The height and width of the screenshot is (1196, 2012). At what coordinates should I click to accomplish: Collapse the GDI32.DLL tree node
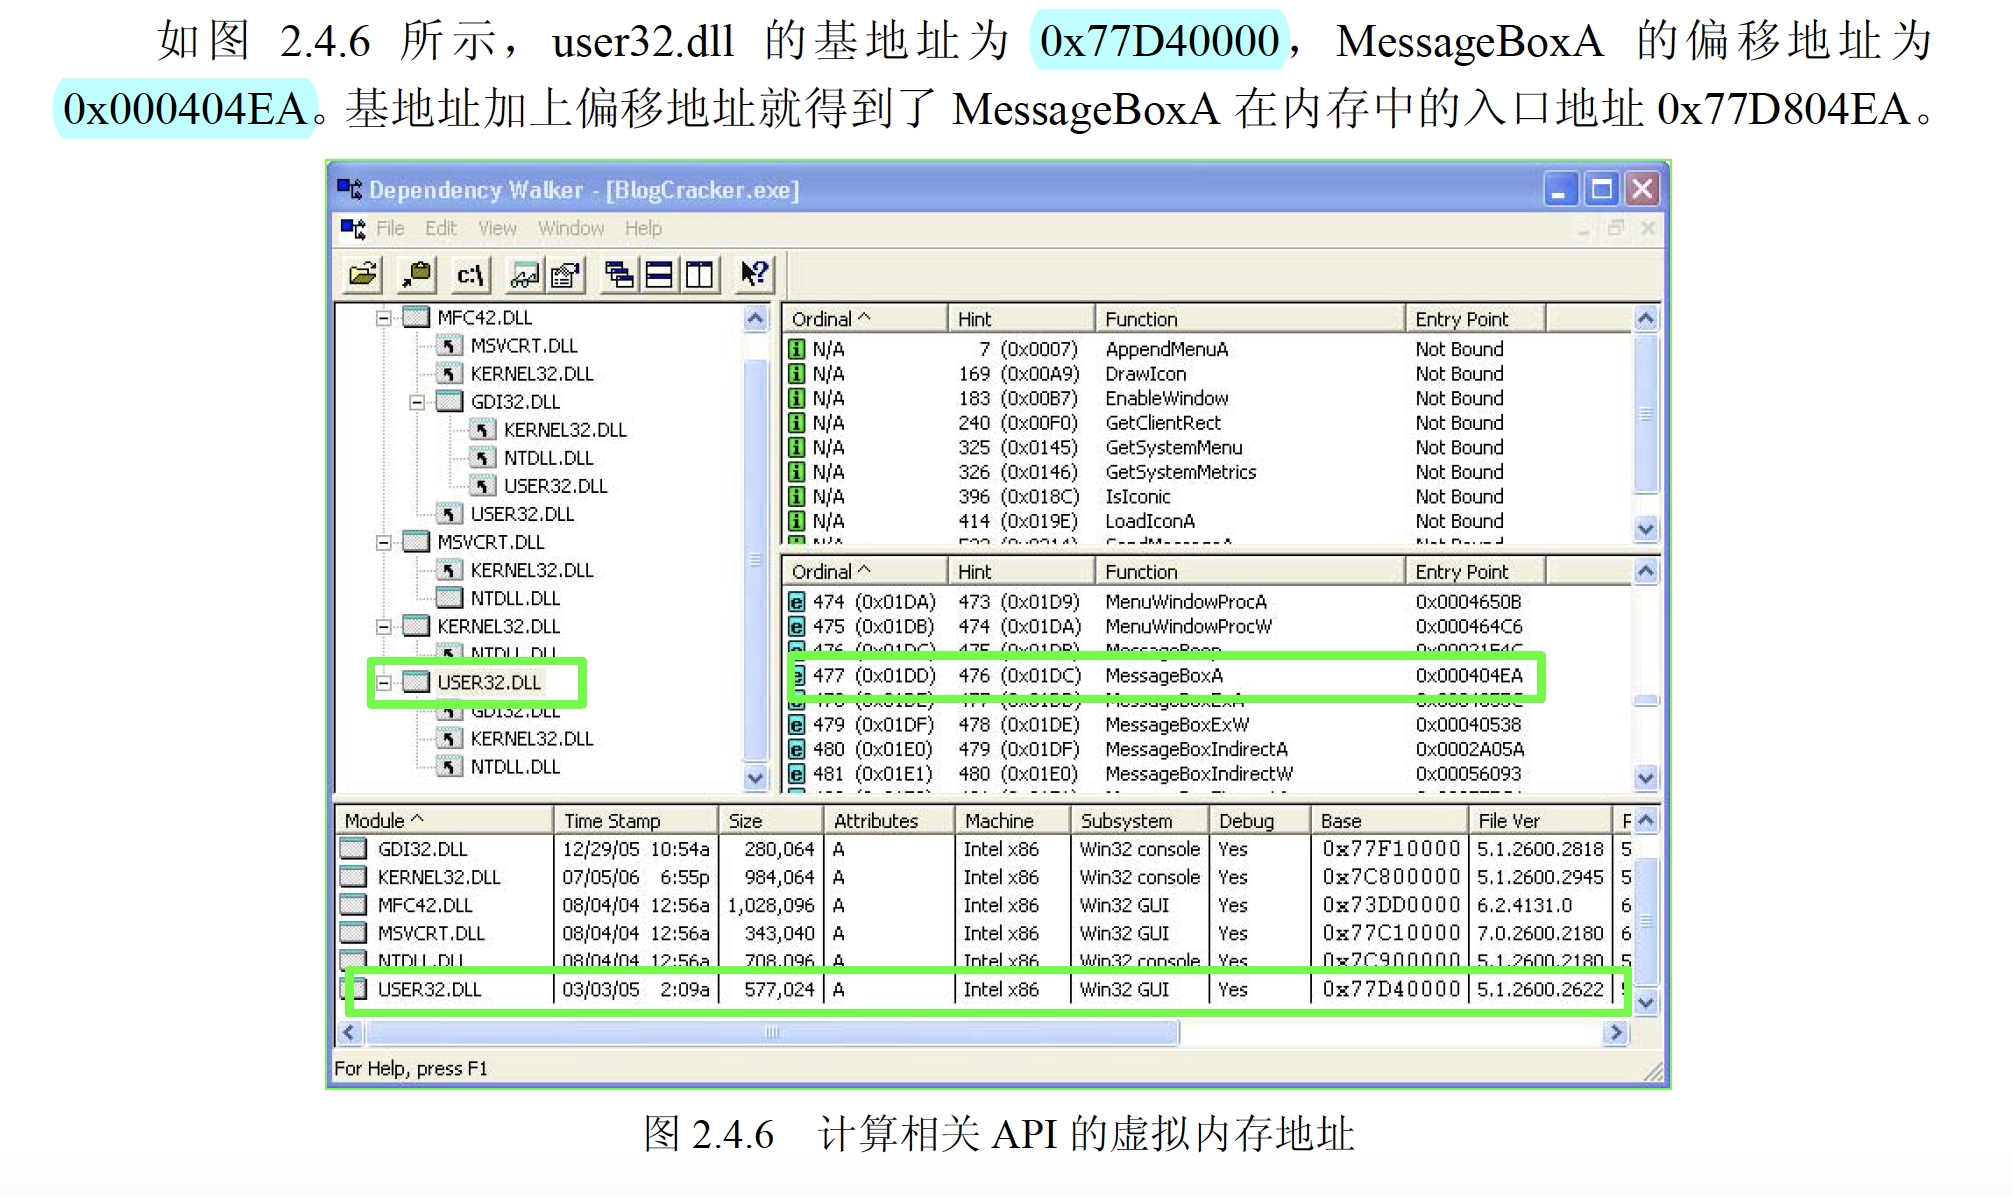coord(417,402)
